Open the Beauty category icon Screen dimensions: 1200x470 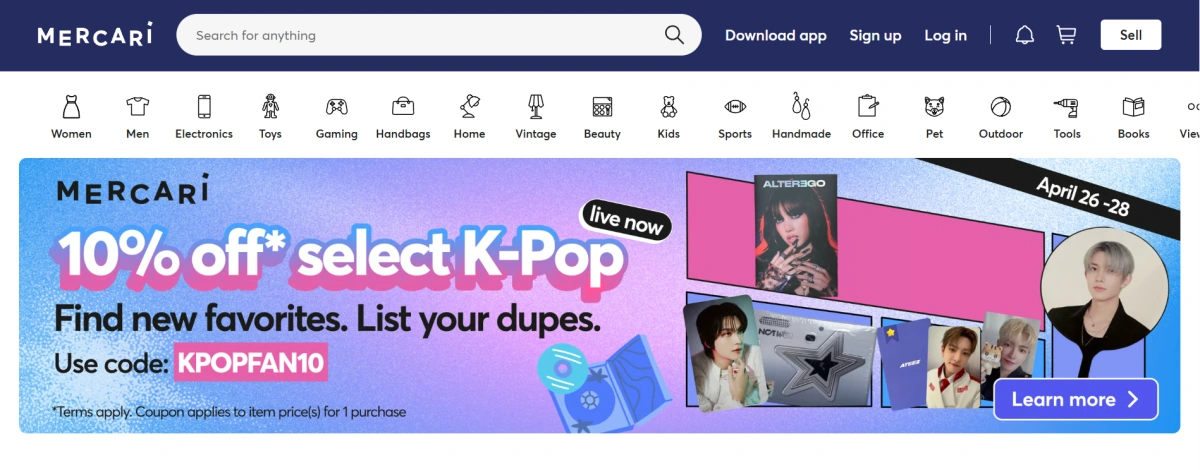pos(602,107)
